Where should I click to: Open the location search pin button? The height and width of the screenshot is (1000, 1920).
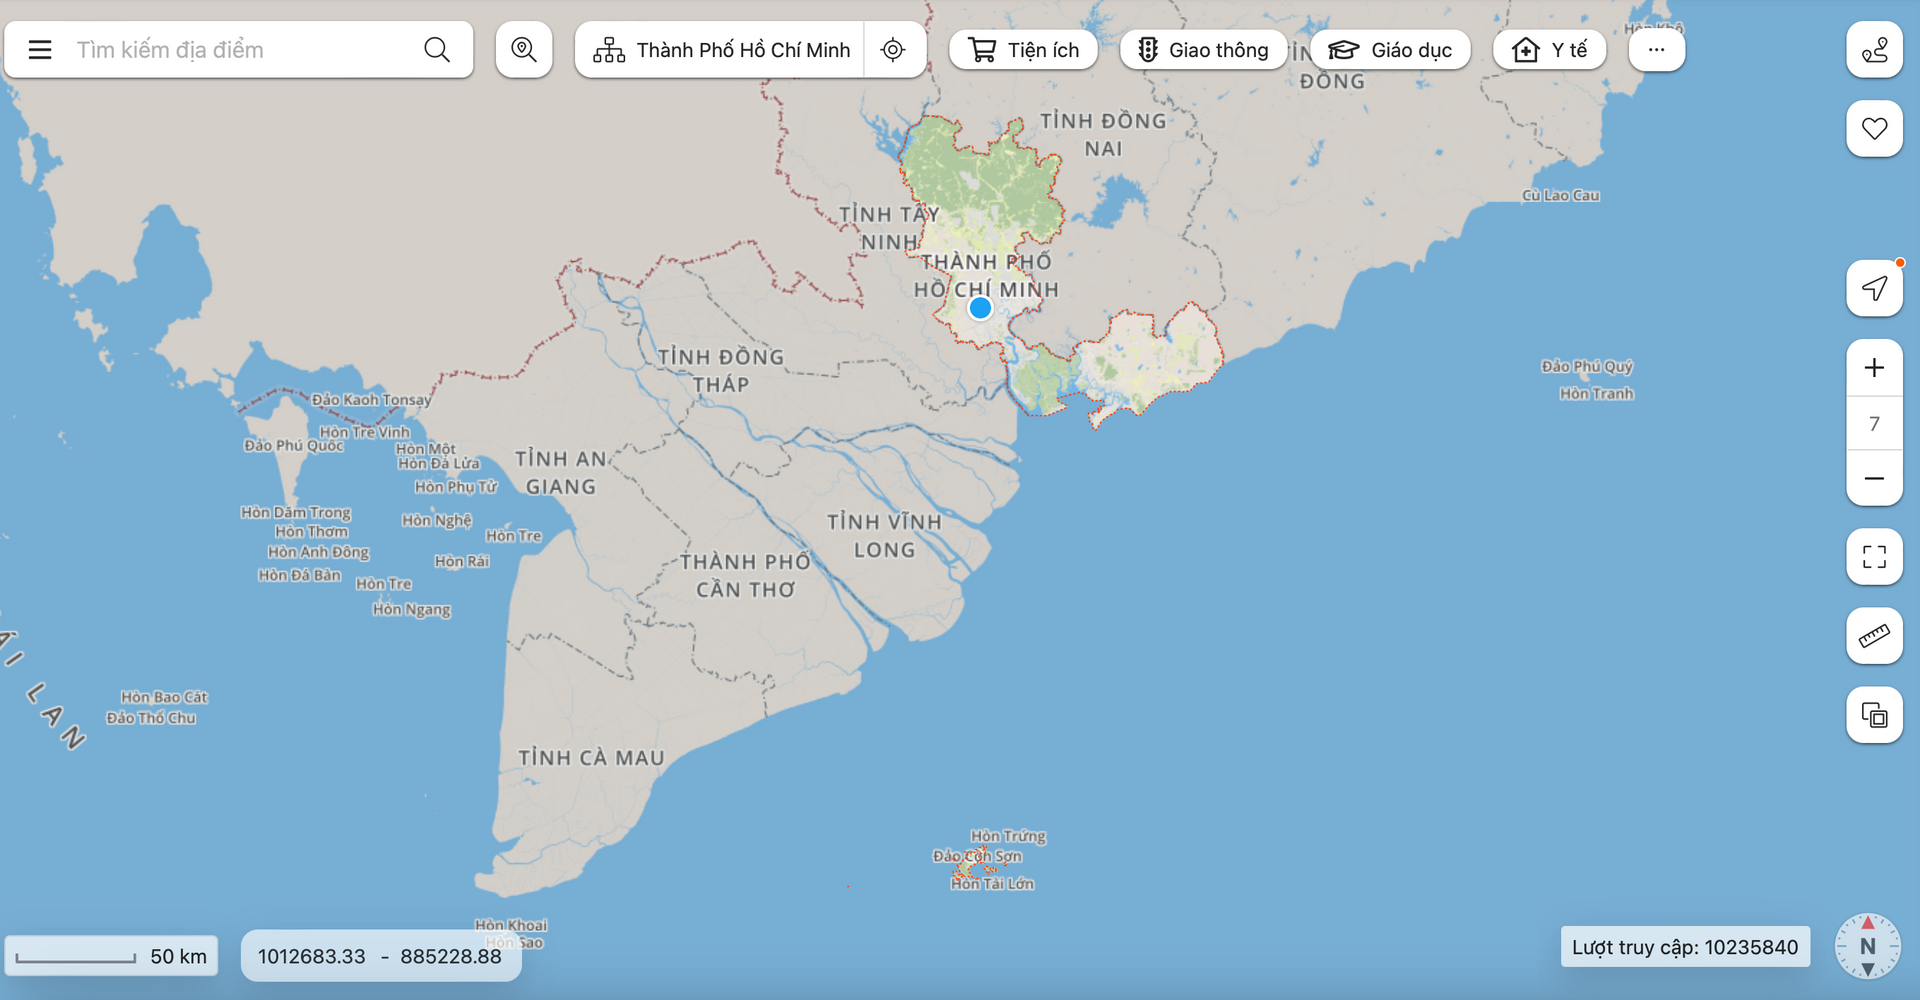(524, 50)
